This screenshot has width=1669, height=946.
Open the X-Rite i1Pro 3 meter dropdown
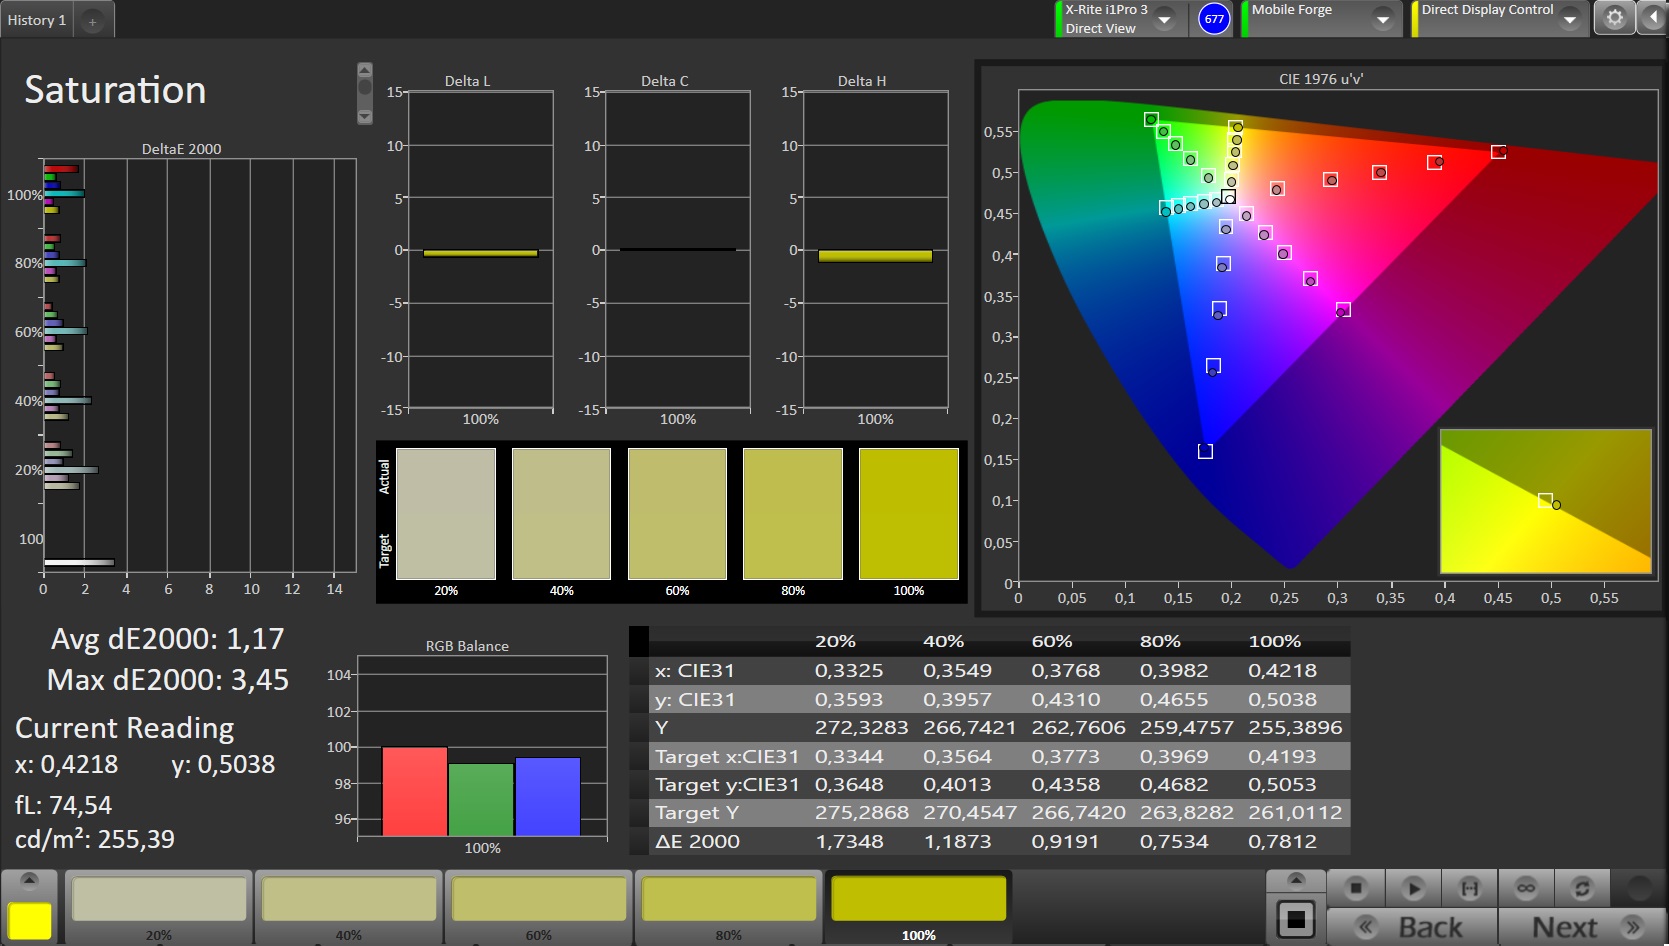pyautogui.click(x=1164, y=19)
